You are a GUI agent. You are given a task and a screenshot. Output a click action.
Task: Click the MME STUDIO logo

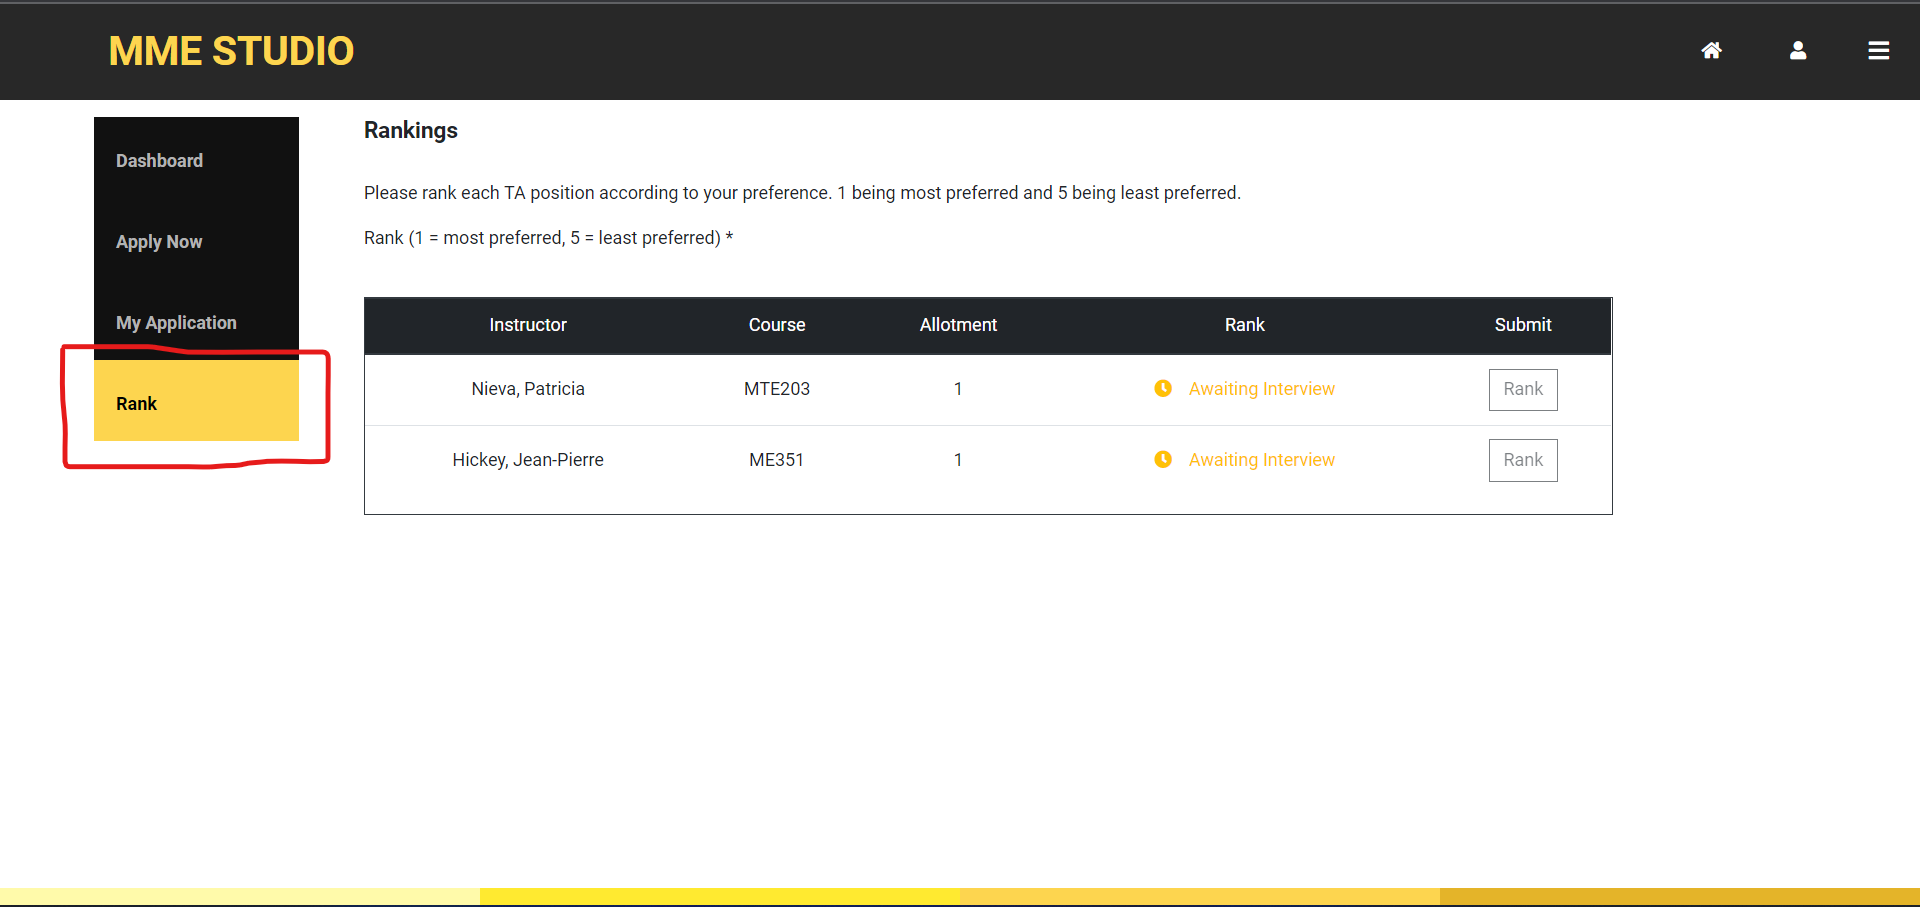click(231, 51)
